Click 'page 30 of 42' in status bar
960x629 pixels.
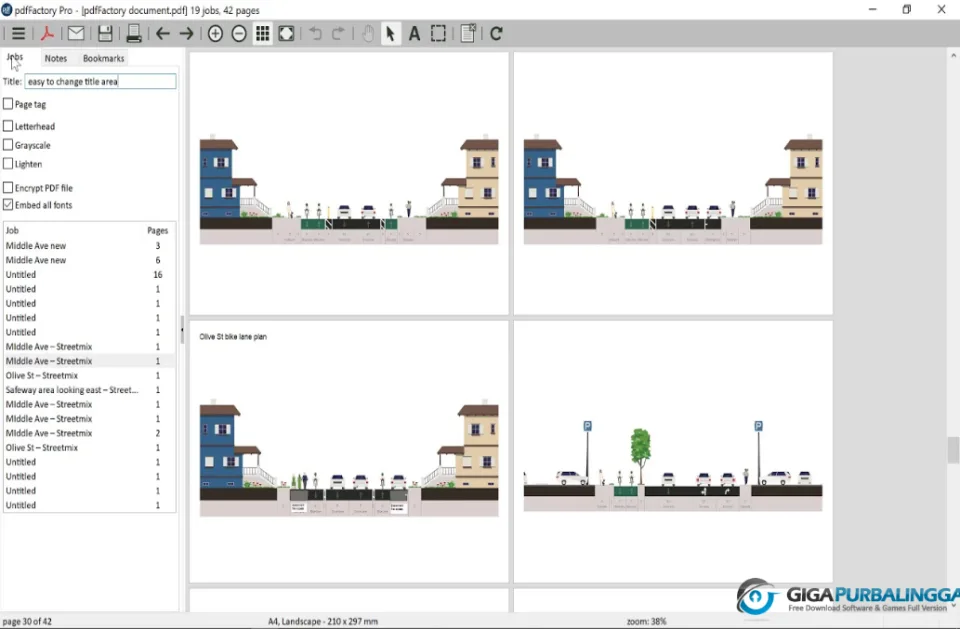pyautogui.click(x=27, y=621)
